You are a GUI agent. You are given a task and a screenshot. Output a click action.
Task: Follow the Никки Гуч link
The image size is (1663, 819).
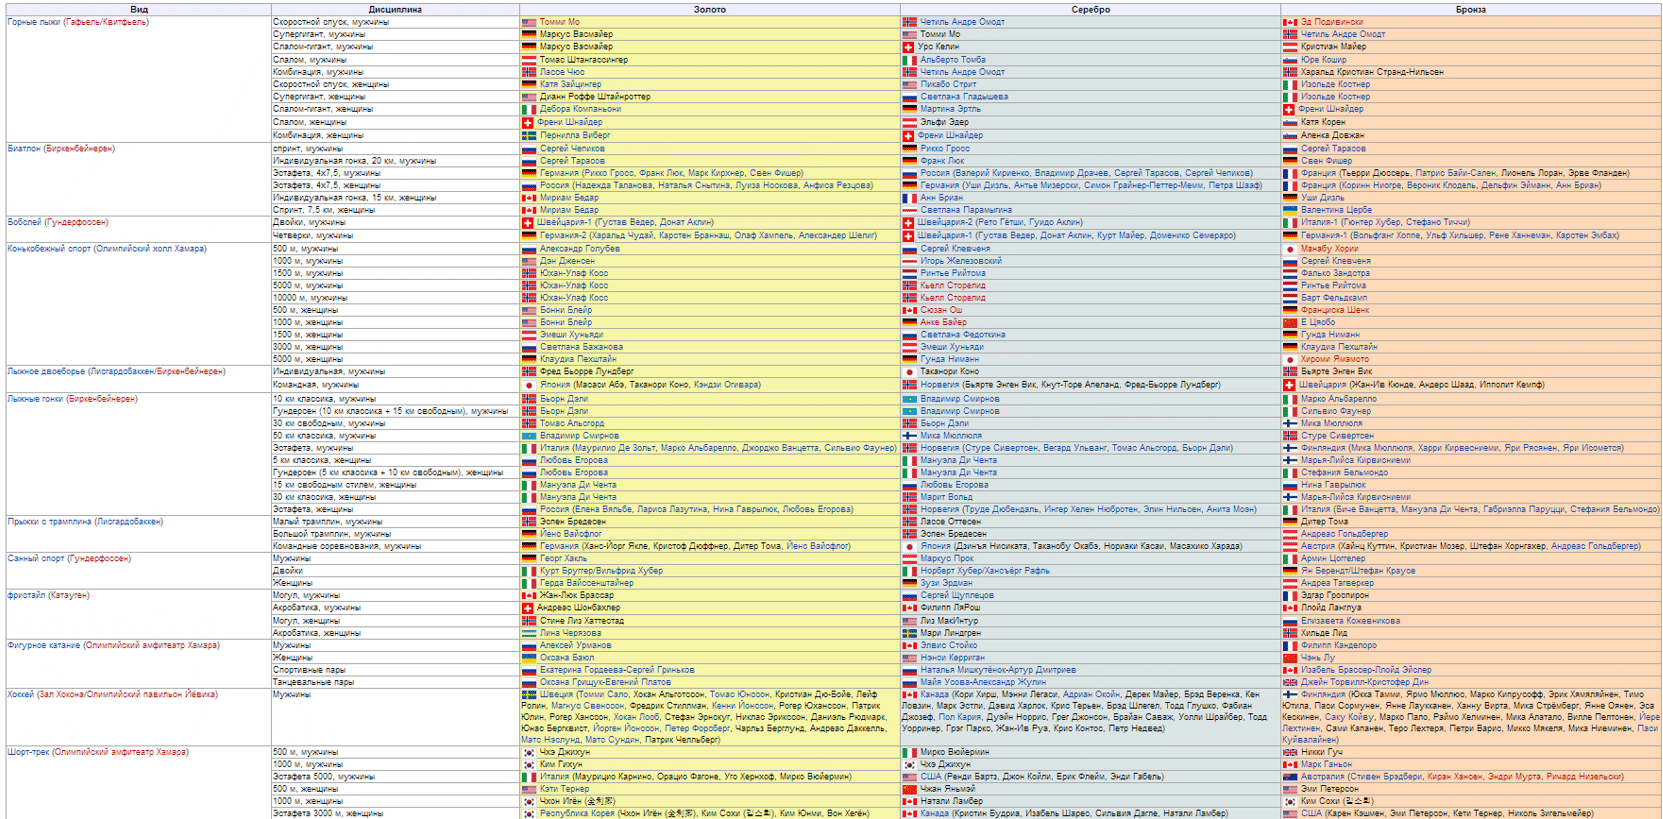pos(1321,752)
